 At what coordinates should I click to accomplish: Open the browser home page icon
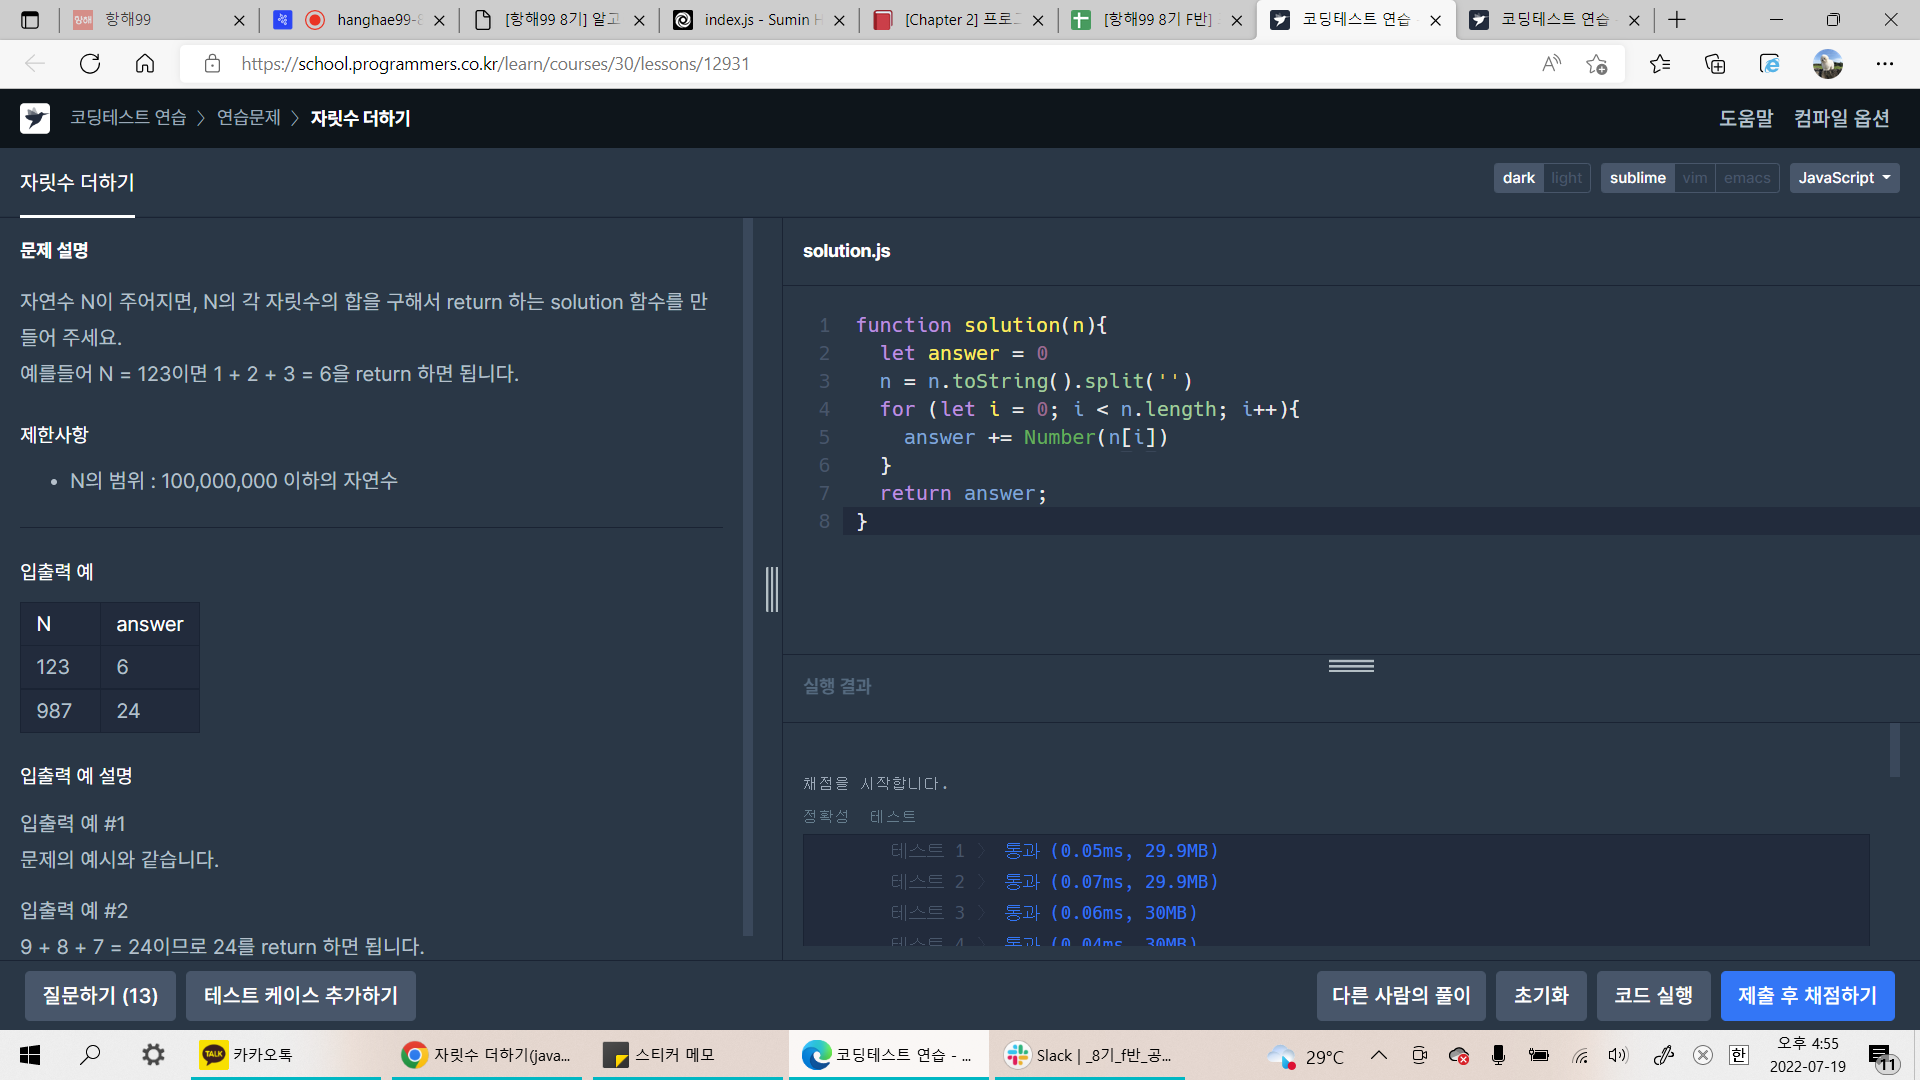[145, 64]
